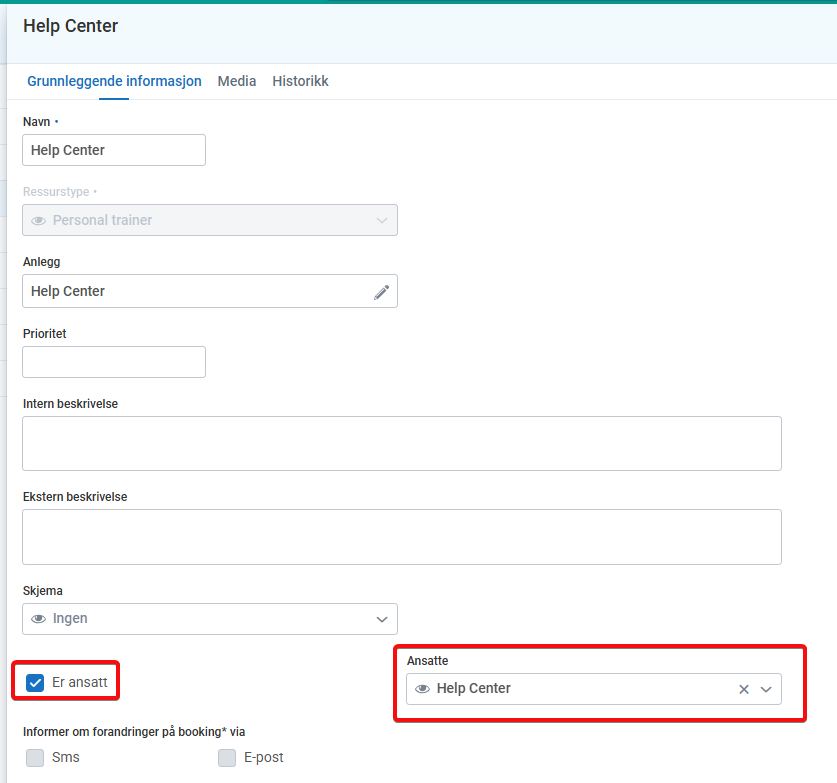Click the Help Center value in Ansatte
This screenshot has width=837, height=783.
(x=474, y=689)
